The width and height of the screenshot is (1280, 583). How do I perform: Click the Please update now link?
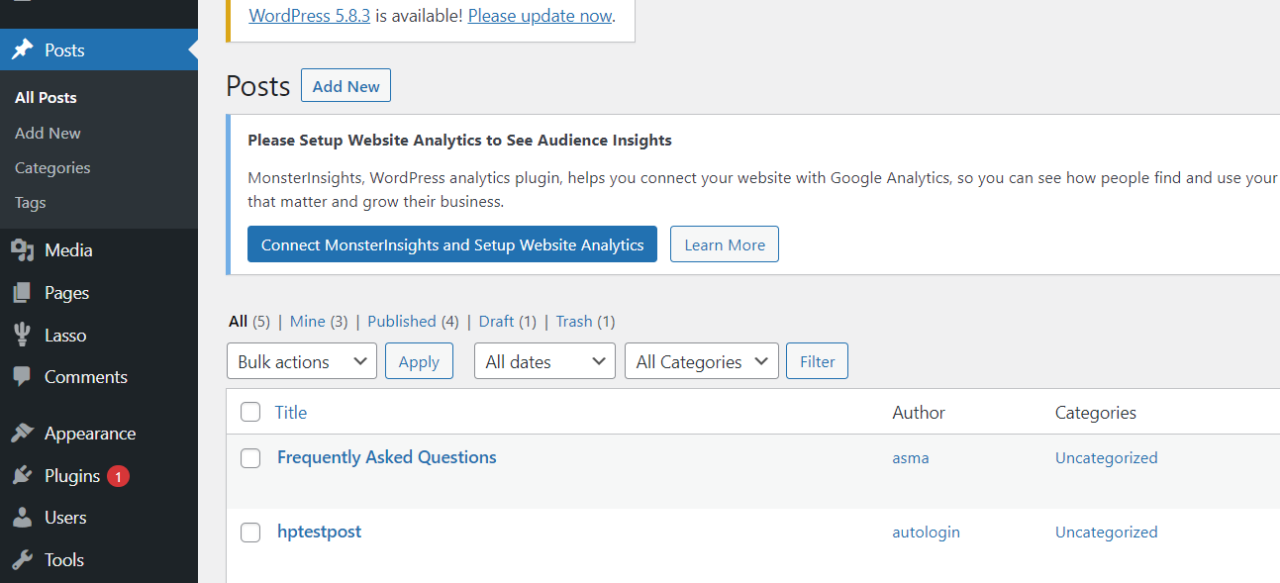point(540,16)
